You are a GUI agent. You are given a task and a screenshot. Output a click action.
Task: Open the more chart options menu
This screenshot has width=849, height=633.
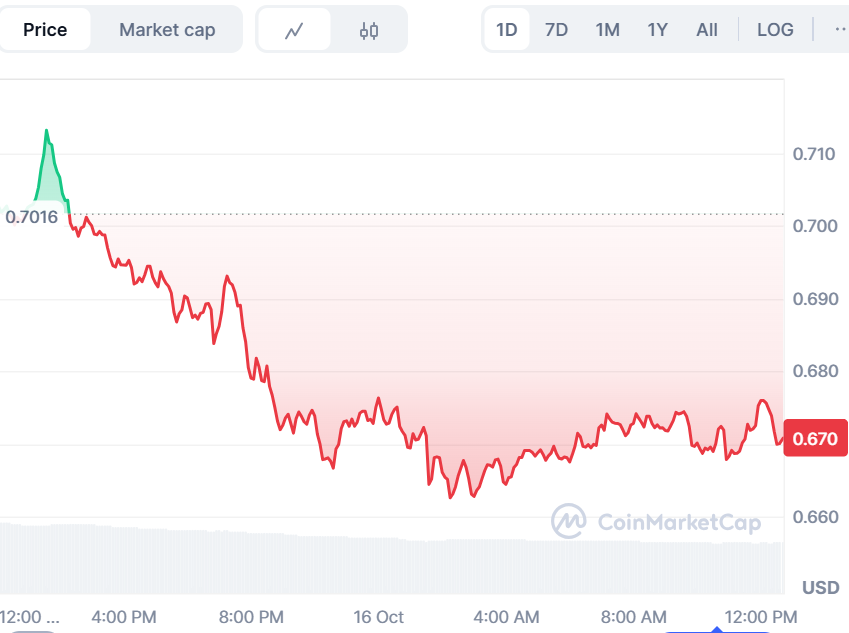click(x=838, y=29)
